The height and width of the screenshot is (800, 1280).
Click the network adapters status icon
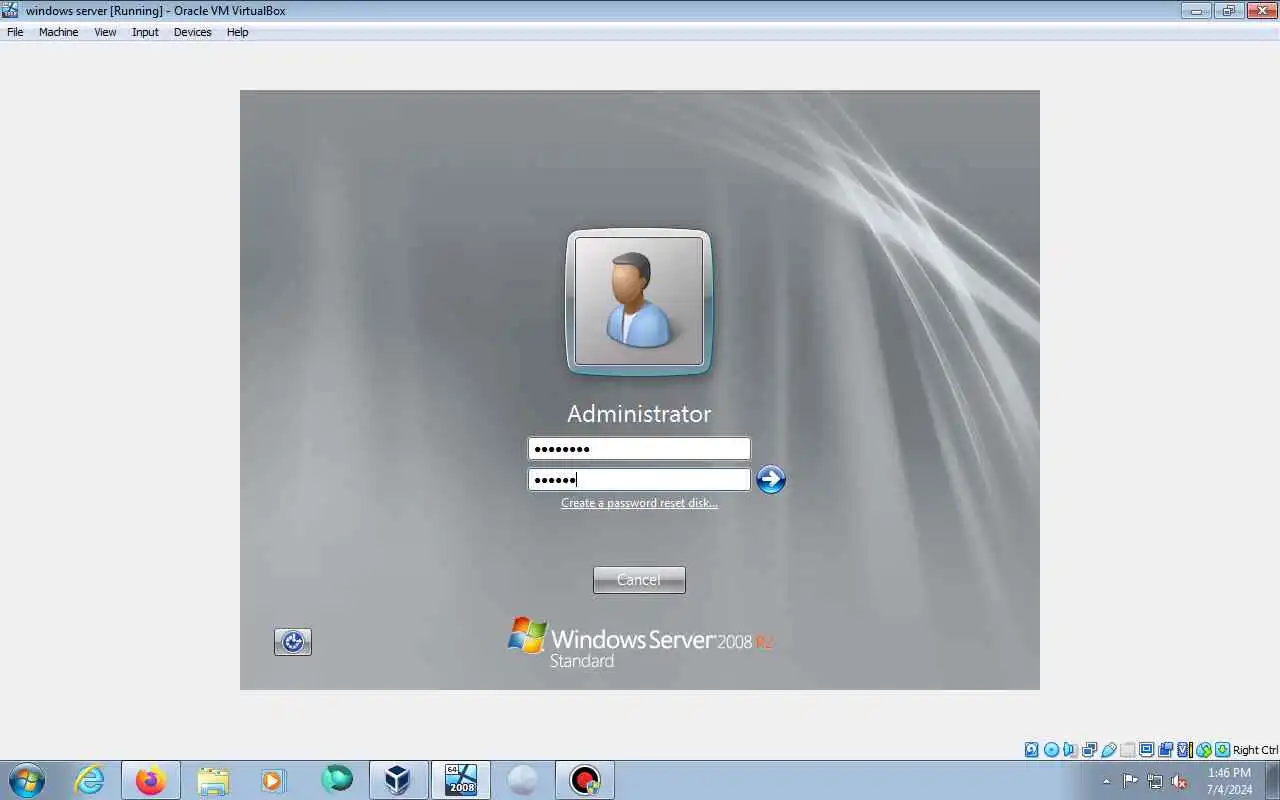[1089, 750]
